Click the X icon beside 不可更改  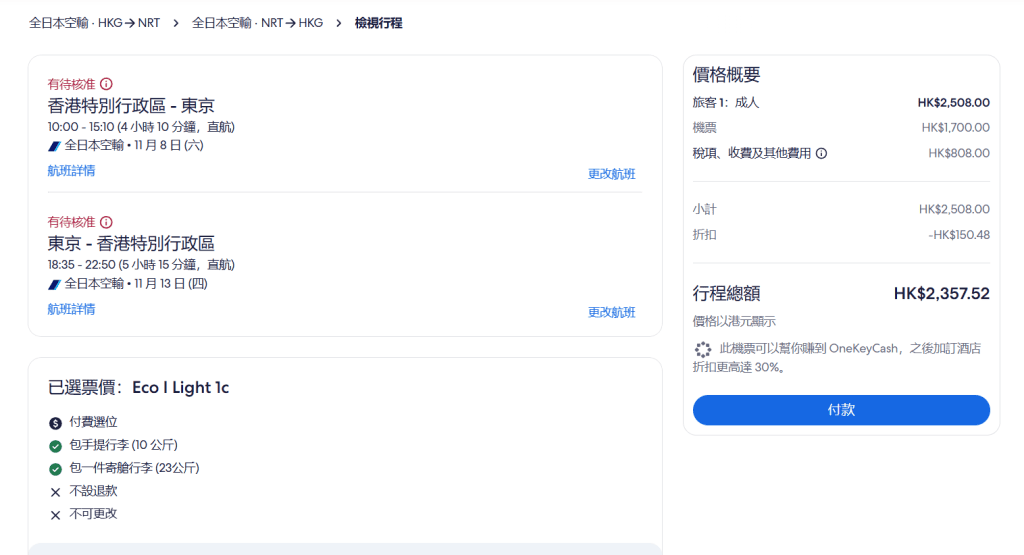click(55, 515)
